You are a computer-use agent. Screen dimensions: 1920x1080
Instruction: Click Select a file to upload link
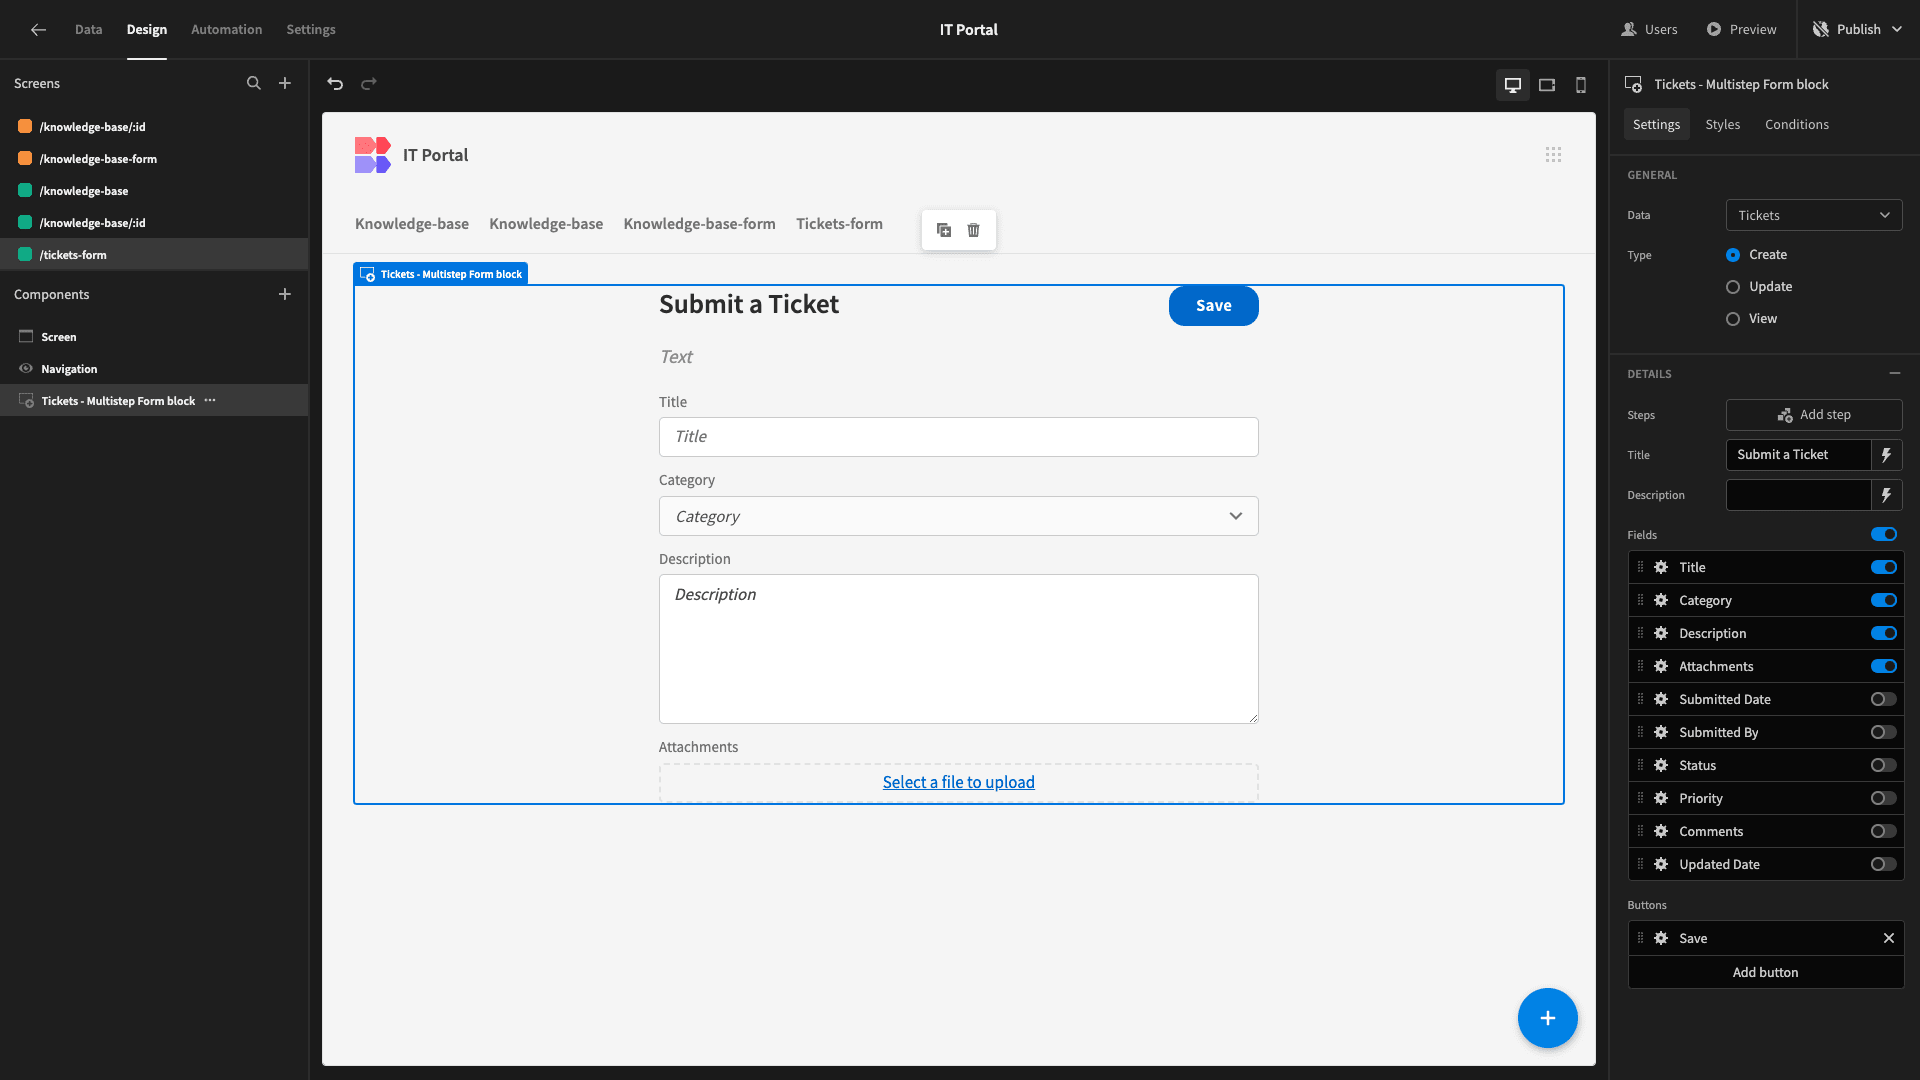tap(958, 782)
